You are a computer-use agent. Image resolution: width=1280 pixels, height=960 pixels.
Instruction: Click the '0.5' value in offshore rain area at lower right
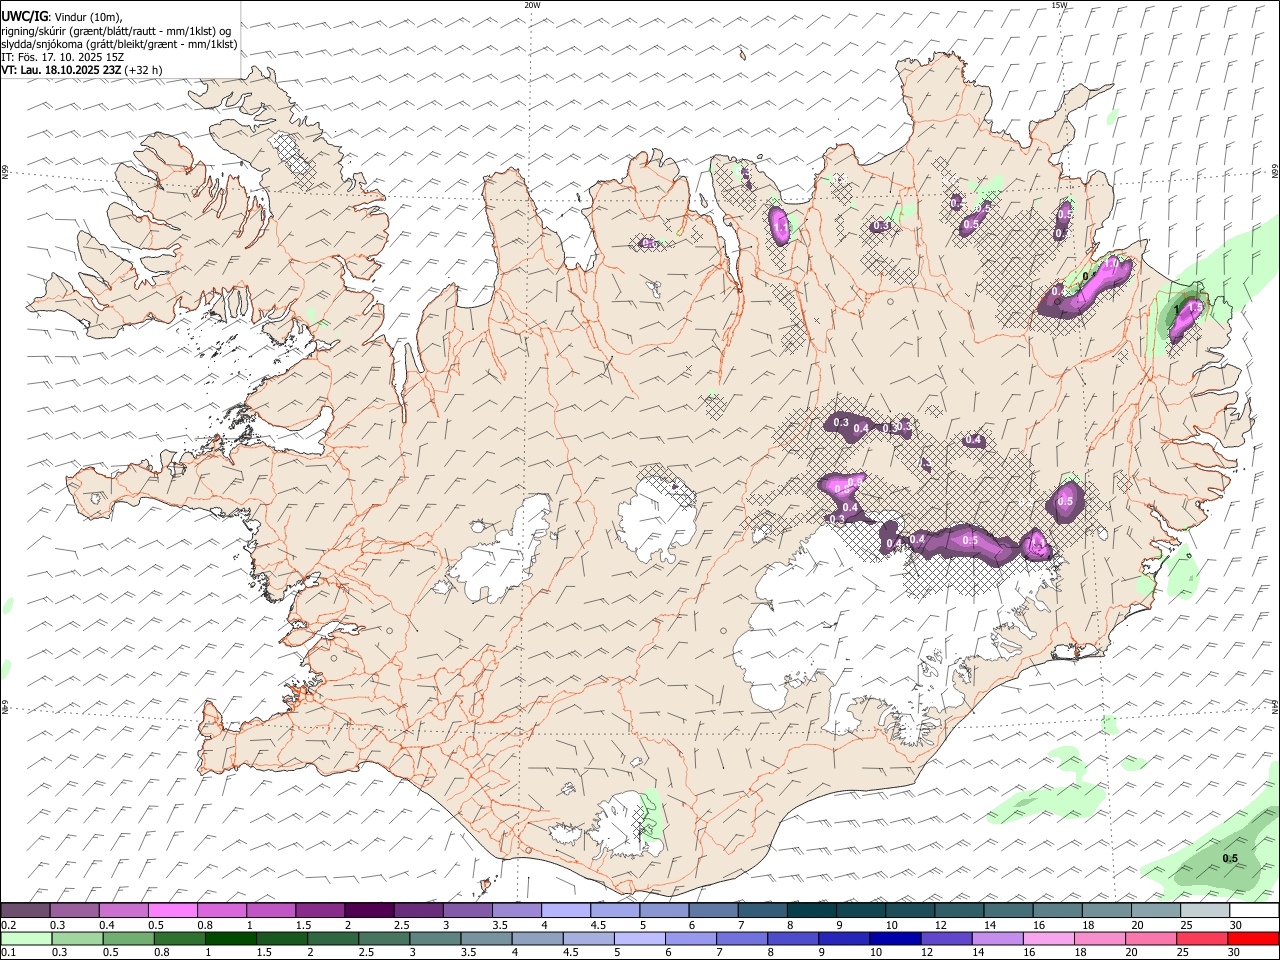1230,858
